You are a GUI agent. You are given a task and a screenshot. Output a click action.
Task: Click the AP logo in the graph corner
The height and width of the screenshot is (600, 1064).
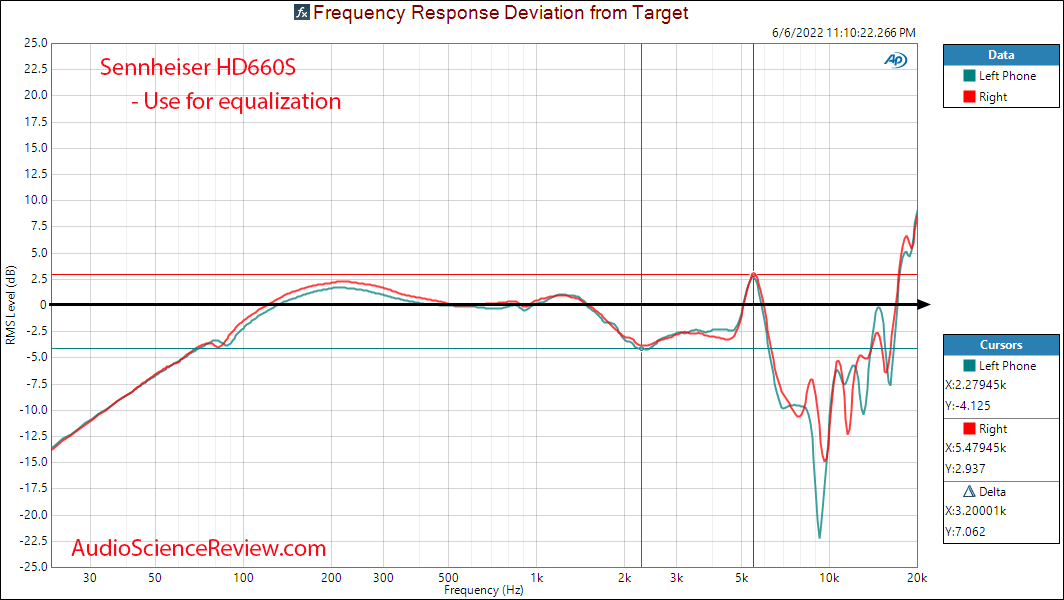(895, 60)
